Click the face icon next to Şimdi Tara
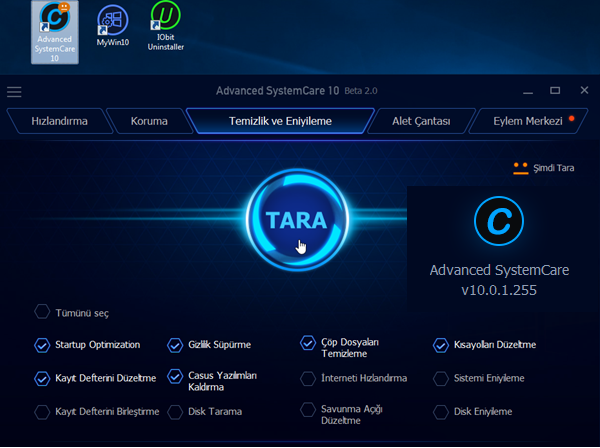 520,168
